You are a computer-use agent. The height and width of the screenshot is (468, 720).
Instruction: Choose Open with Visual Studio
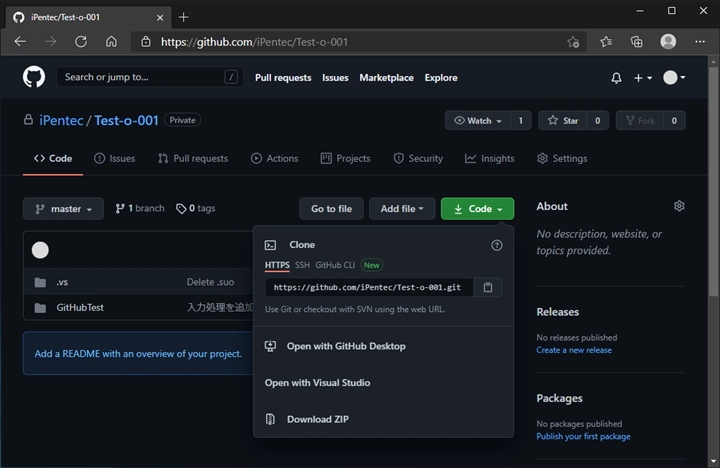coord(317,383)
